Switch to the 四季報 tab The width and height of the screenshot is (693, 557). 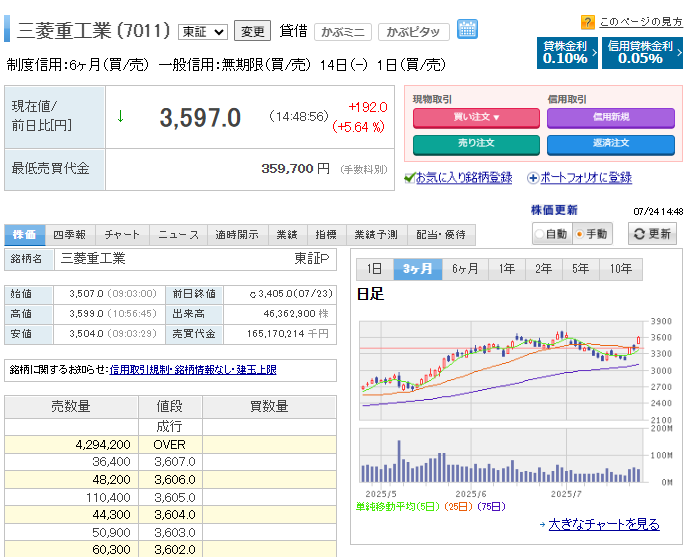point(69,235)
